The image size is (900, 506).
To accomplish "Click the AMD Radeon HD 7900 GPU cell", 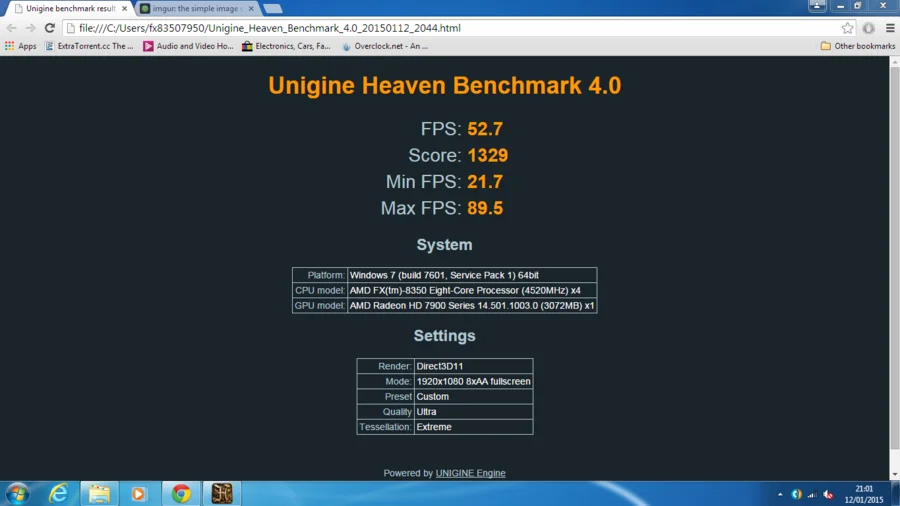I will (472, 305).
